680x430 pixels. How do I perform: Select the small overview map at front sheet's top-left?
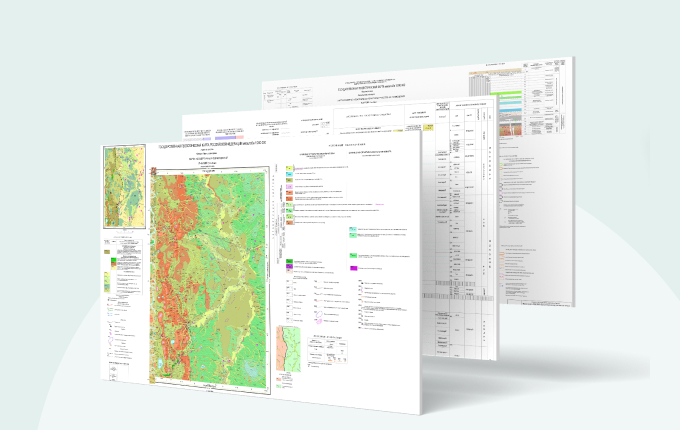[124, 186]
